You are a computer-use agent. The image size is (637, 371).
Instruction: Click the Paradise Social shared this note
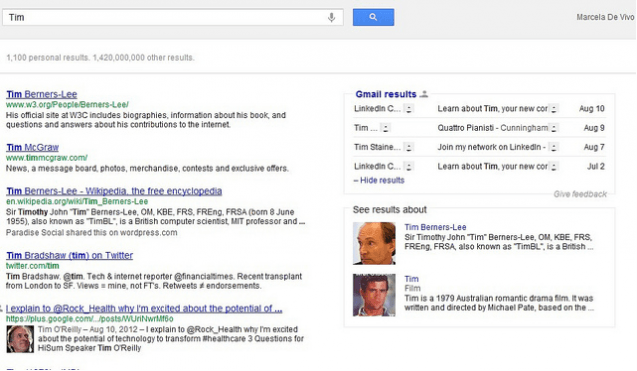[x=91, y=233]
